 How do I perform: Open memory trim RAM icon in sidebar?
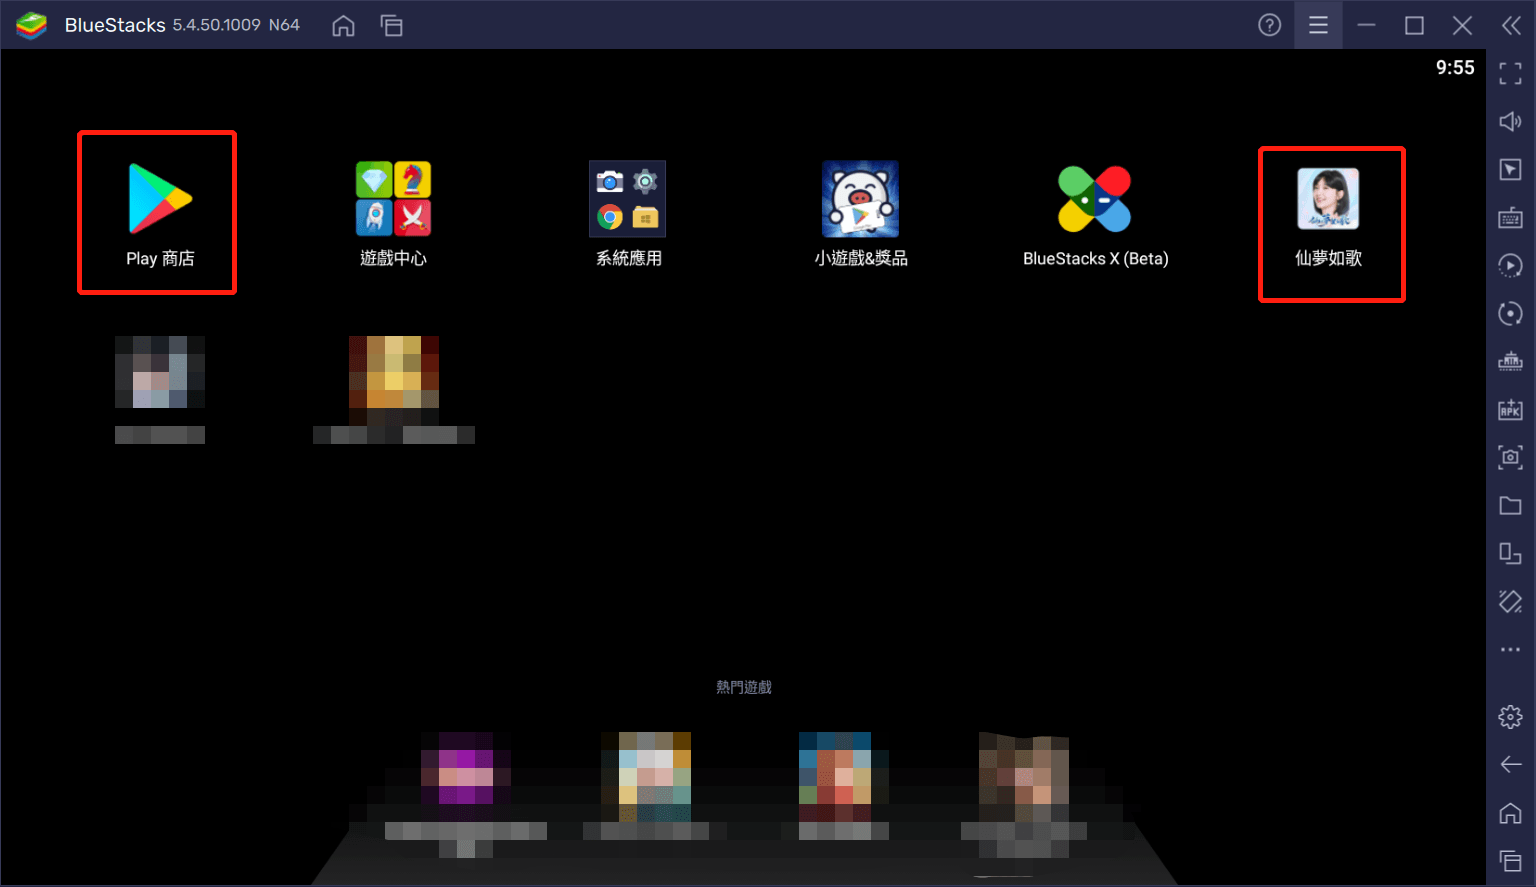pos(1510,361)
